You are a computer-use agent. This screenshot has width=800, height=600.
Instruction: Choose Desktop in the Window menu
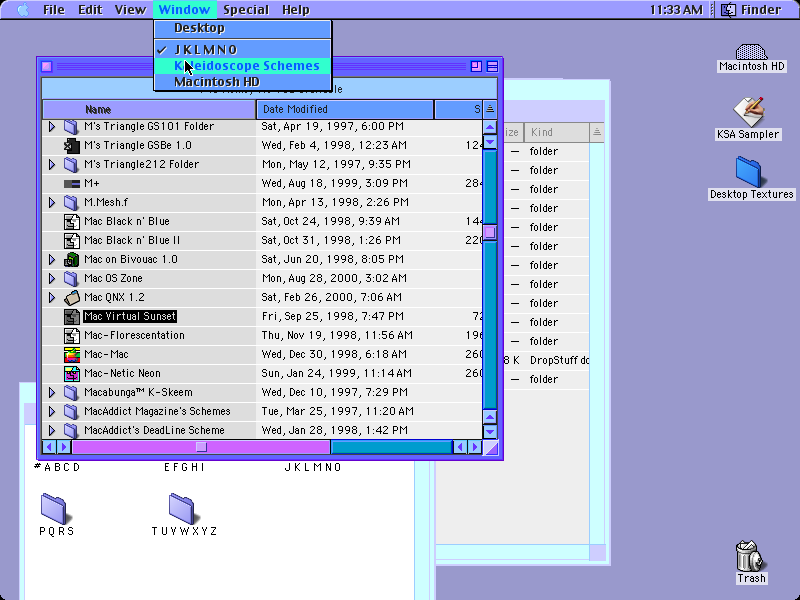[242, 28]
